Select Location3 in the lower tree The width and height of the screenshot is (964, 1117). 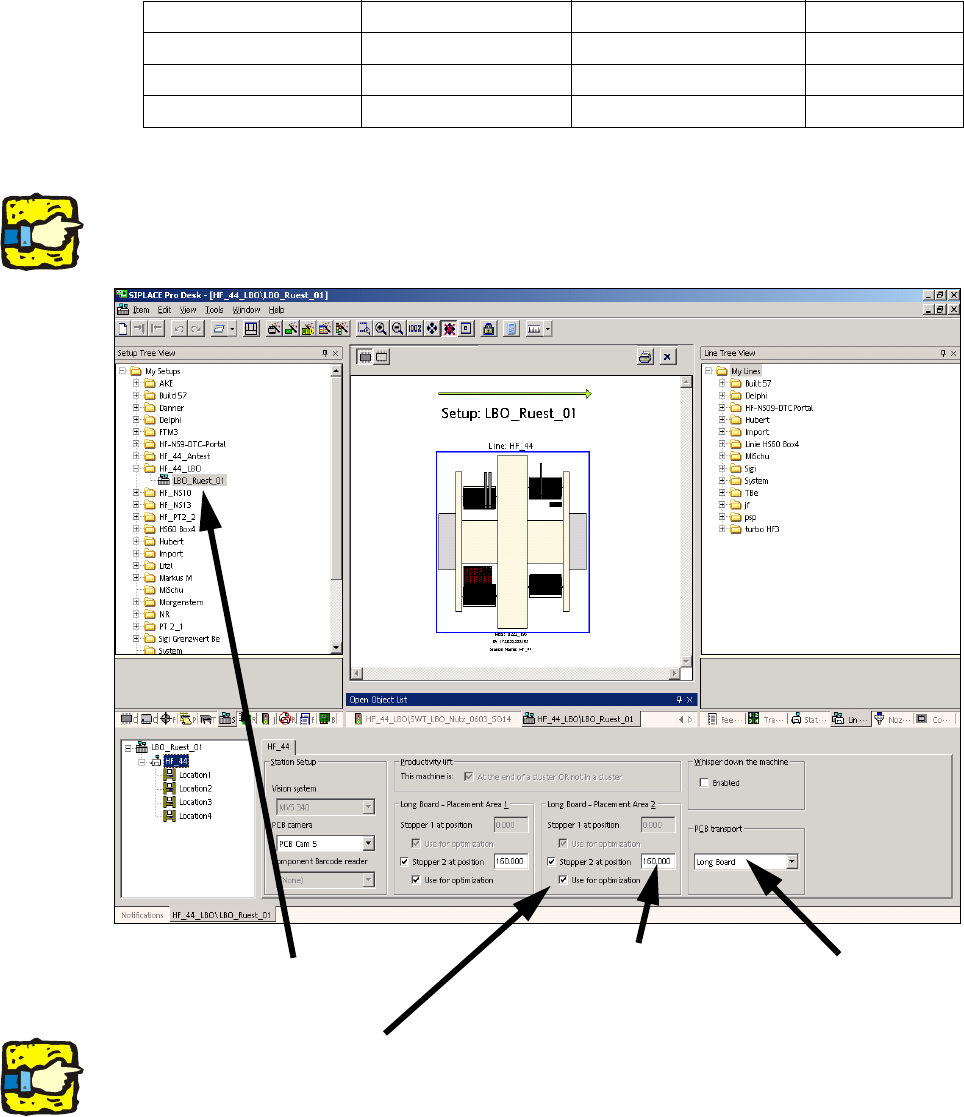click(x=195, y=802)
